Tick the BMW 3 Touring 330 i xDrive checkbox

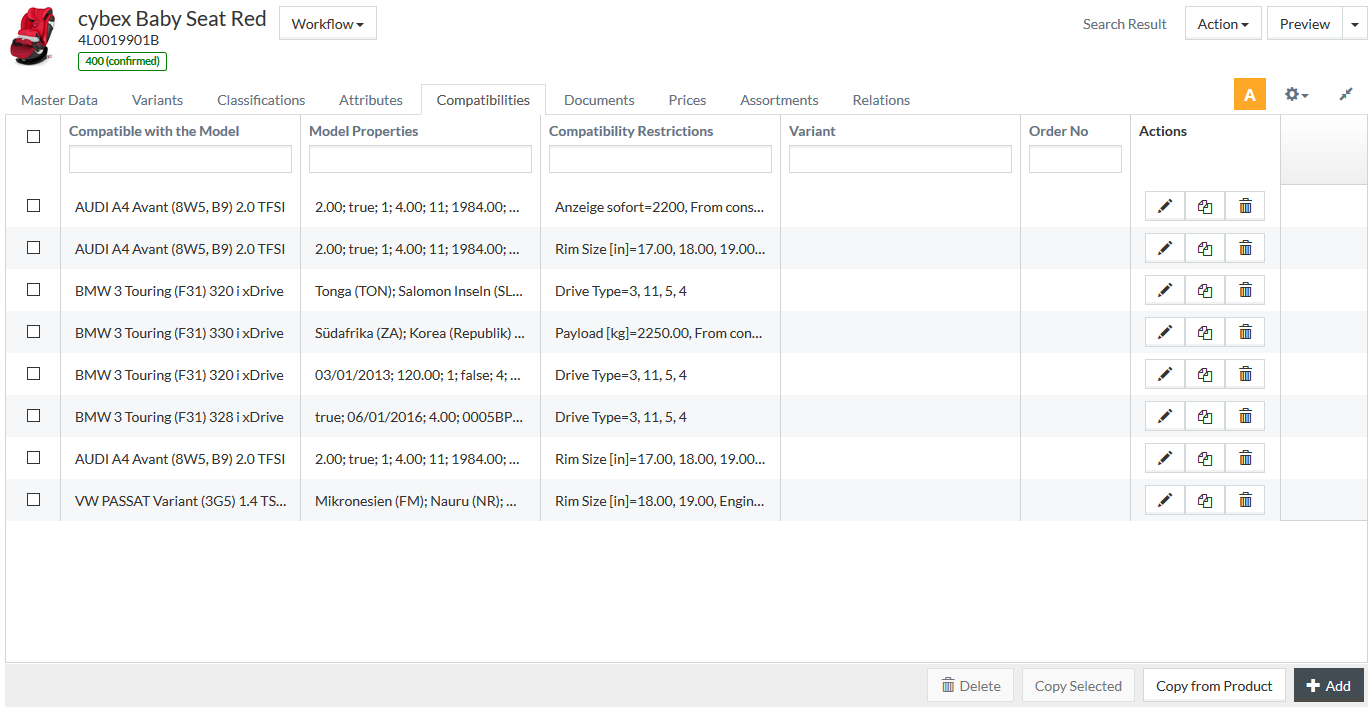click(x=33, y=332)
